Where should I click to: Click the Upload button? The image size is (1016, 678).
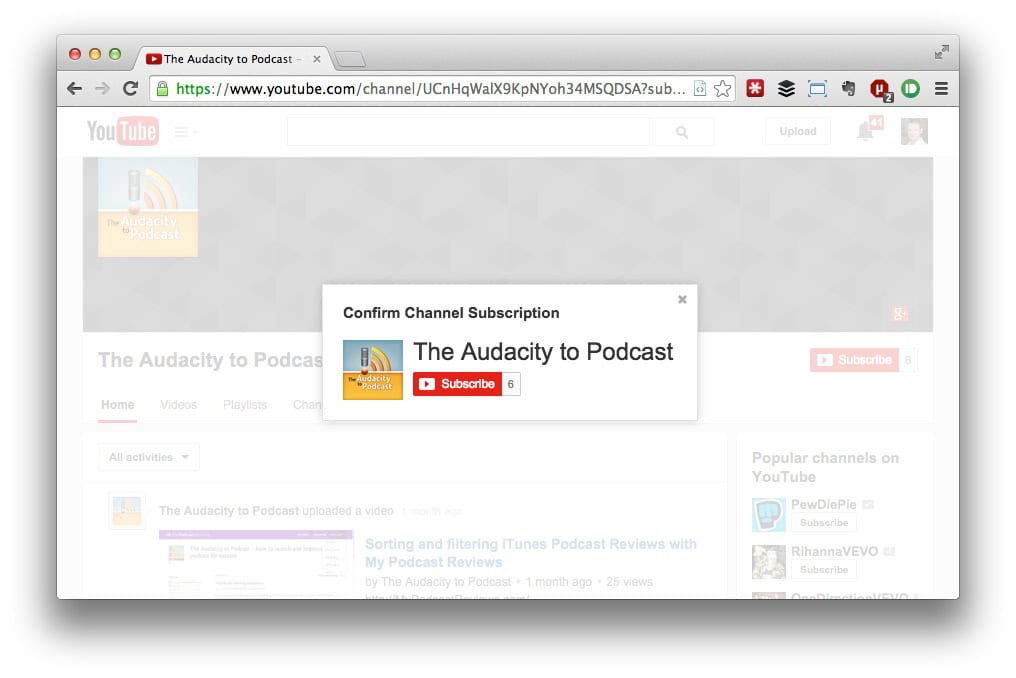click(x=798, y=132)
